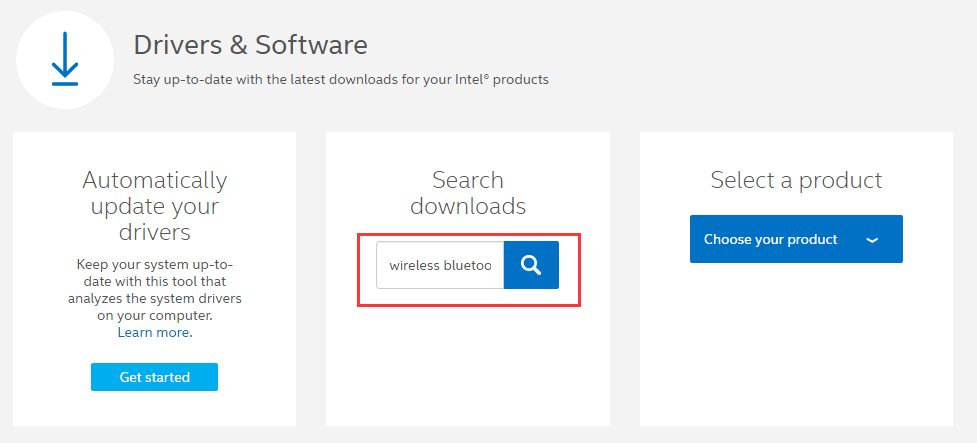Click the chevron on Choose your product
The image size is (977, 443).
(x=872, y=240)
